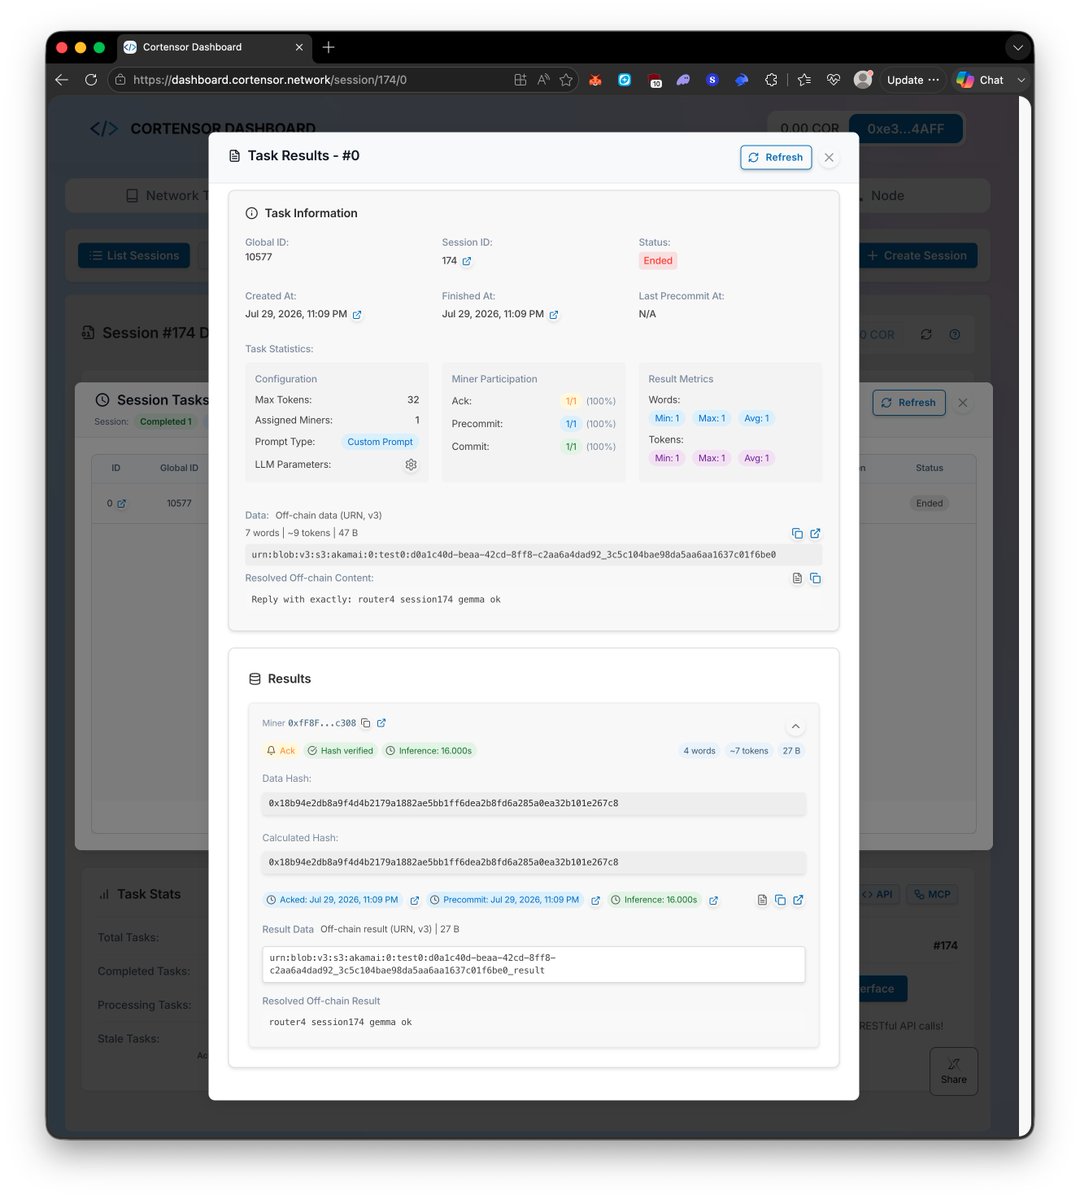Open the Acked timestamp external link
The height and width of the screenshot is (1200, 1080).
[x=414, y=901]
